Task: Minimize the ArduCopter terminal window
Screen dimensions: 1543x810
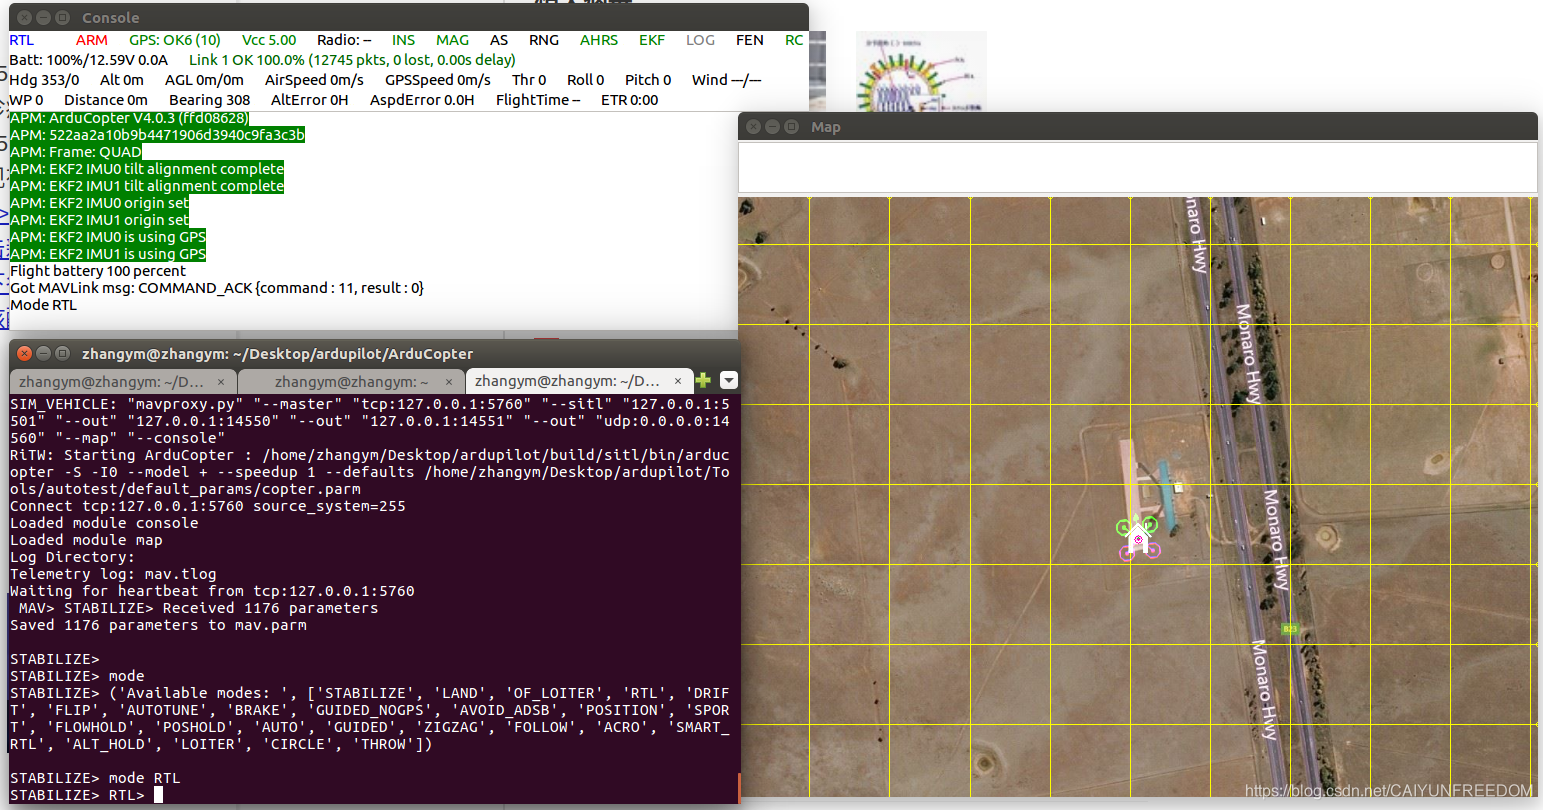Action: 44,353
